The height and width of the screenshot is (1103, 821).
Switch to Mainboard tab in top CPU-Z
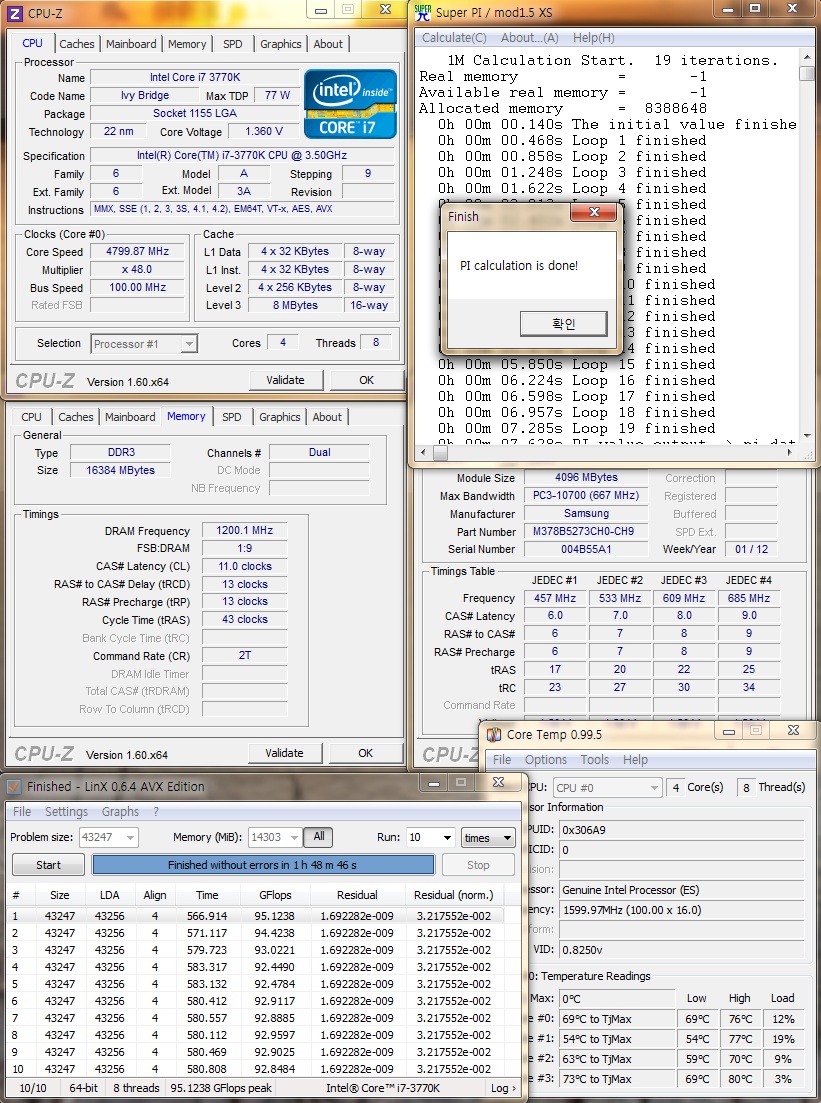point(131,44)
